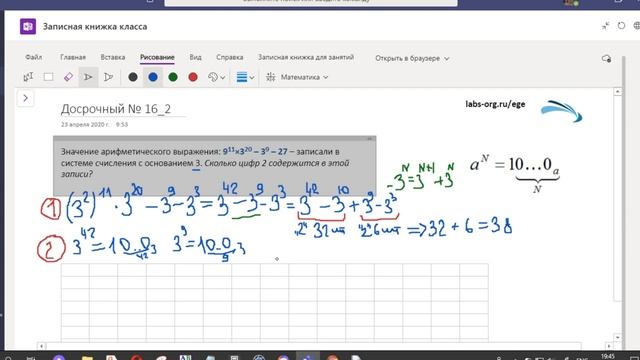Screen dimensions: 640x360
Task: Click the page title Досрочный № 16_2
Action: click(x=116, y=109)
